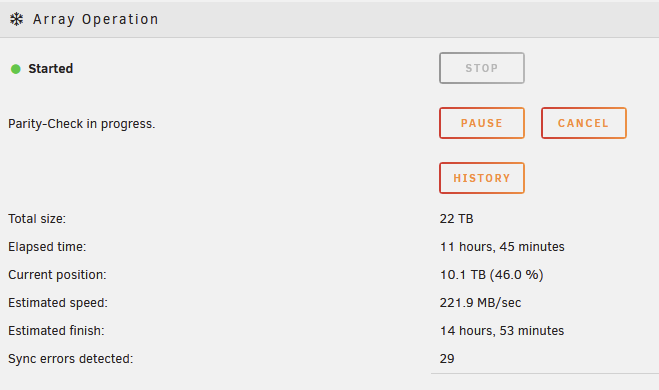Select the 11 hours, 45 minutes value
659x390 pixels.
tap(502, 247)
